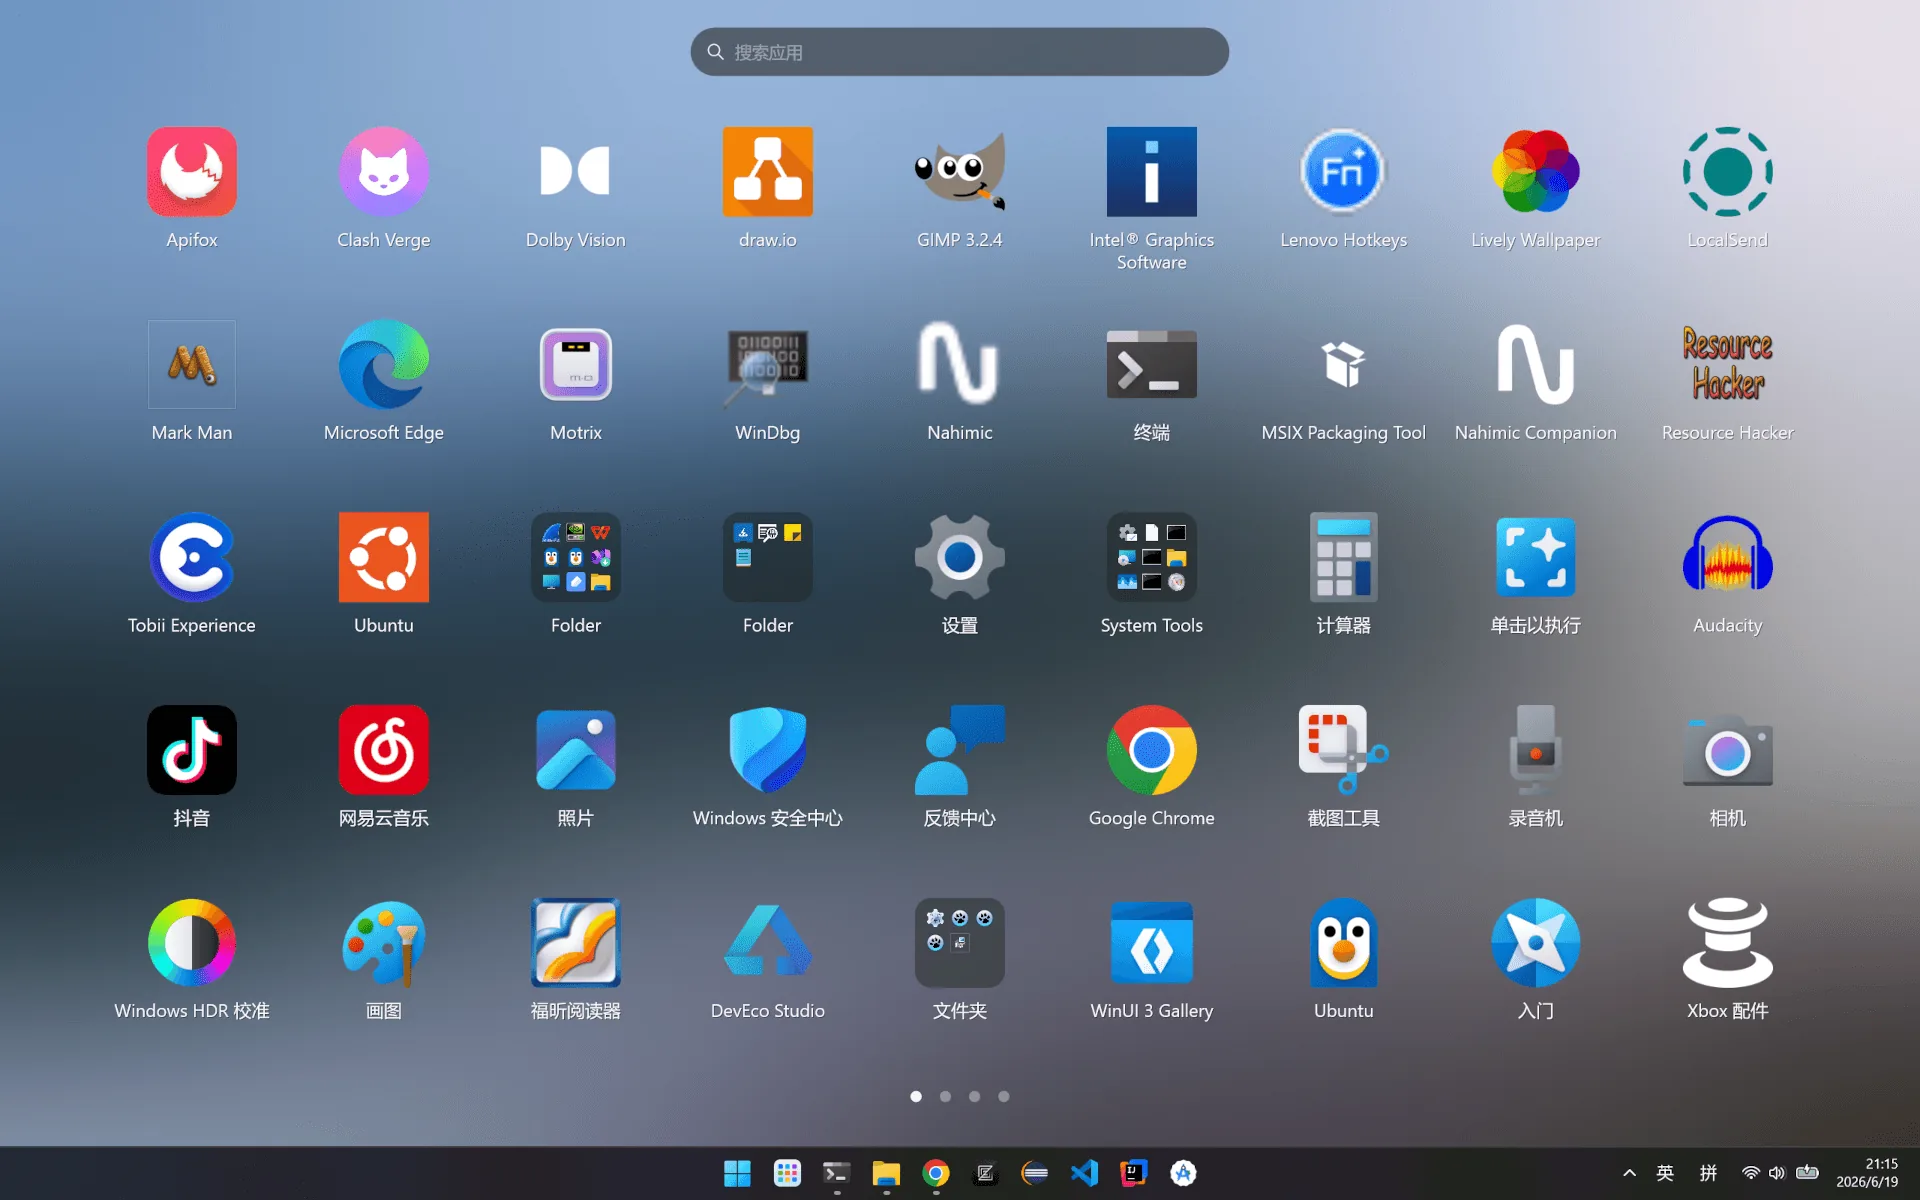Click the 搜索应用 search field
Screen dimensions: 1920x1200
tap(959, 52)
